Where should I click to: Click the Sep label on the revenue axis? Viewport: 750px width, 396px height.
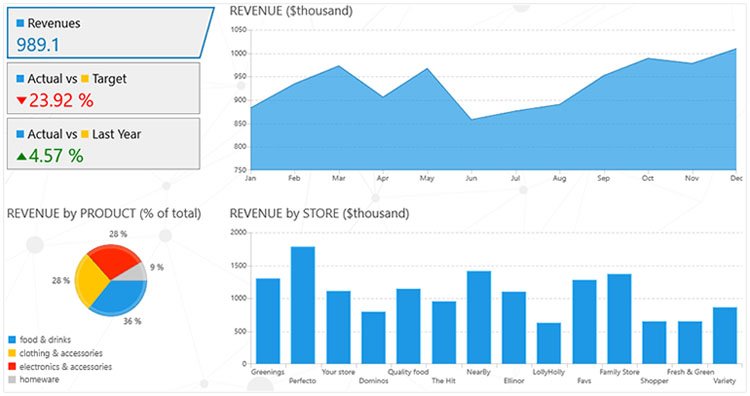pyautogui.click(x=604, y=178)
